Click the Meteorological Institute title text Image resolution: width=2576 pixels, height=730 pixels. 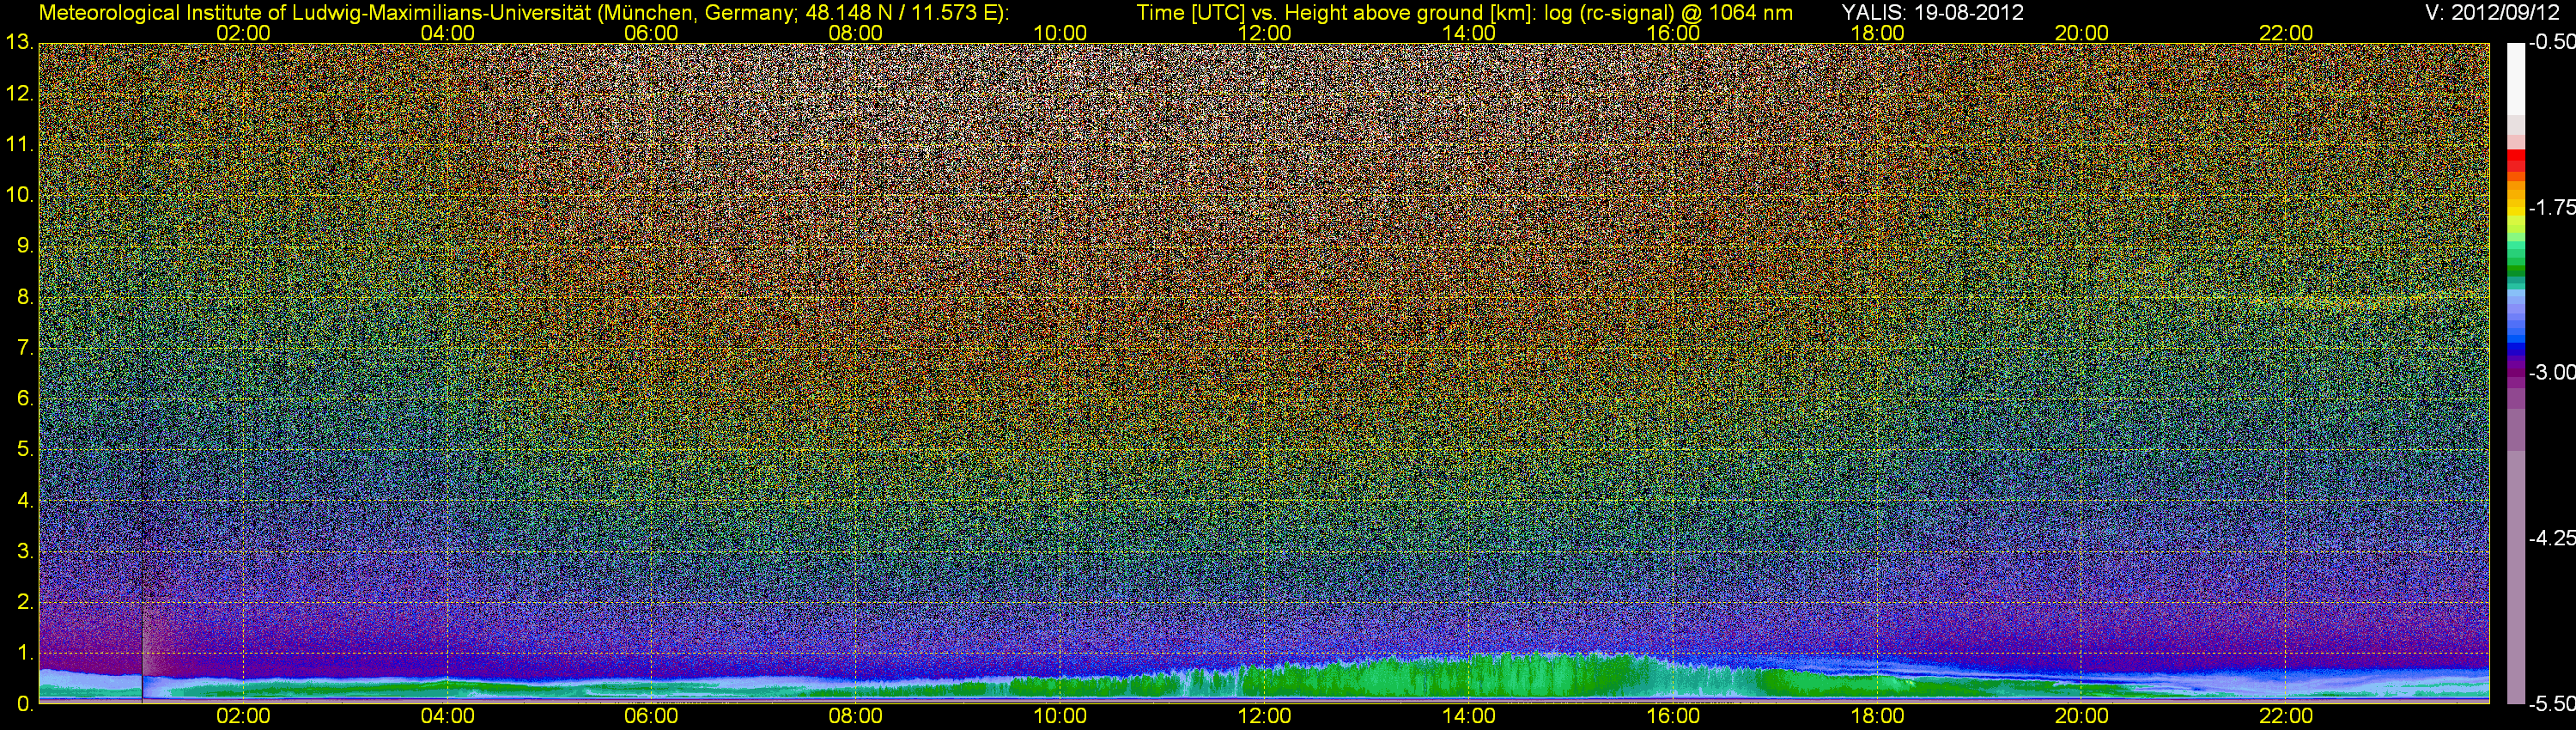[x=314, y=12]
